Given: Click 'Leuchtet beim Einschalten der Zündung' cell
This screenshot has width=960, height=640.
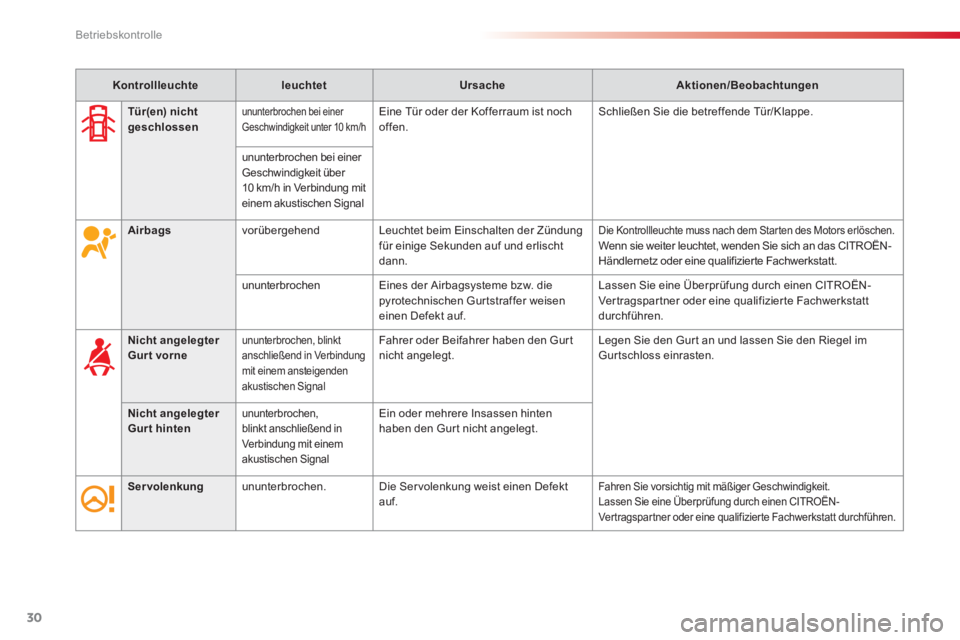Looking at the screenshot, I should click(481, 246).
